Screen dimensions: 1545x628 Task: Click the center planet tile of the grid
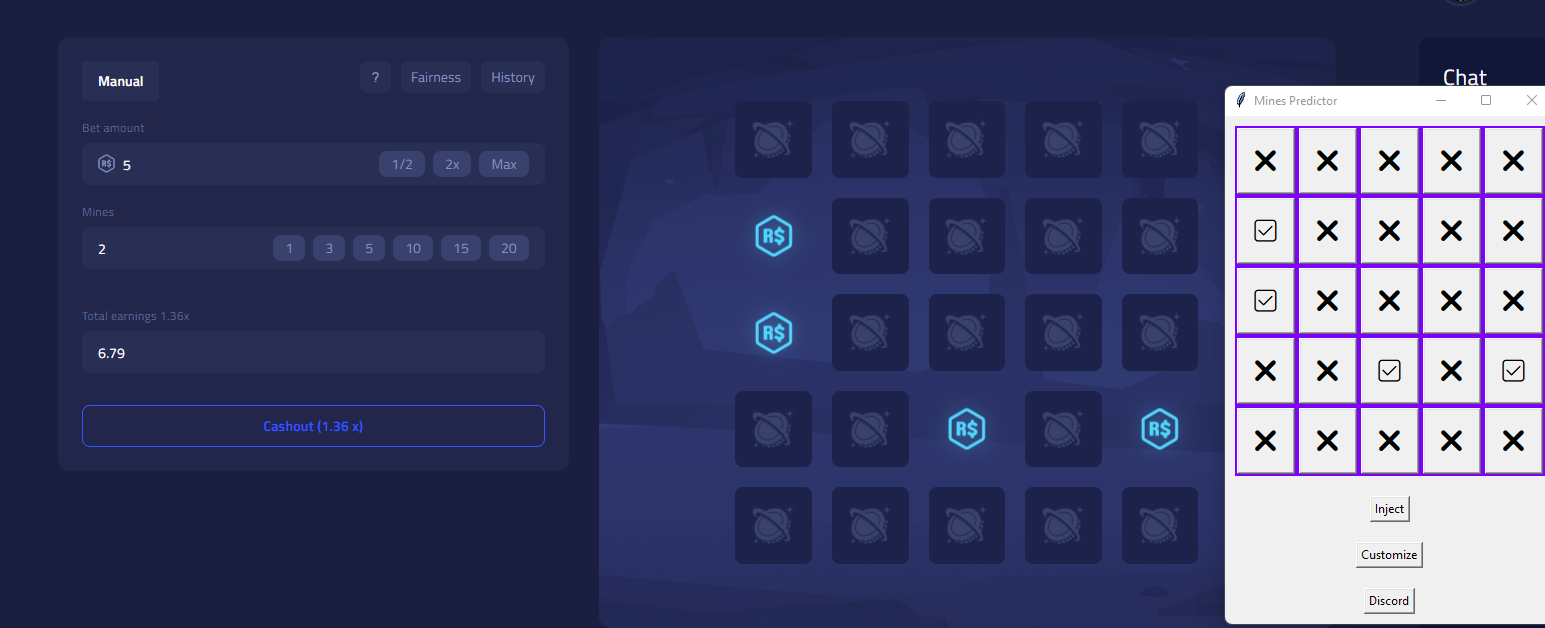coord(966,332)
